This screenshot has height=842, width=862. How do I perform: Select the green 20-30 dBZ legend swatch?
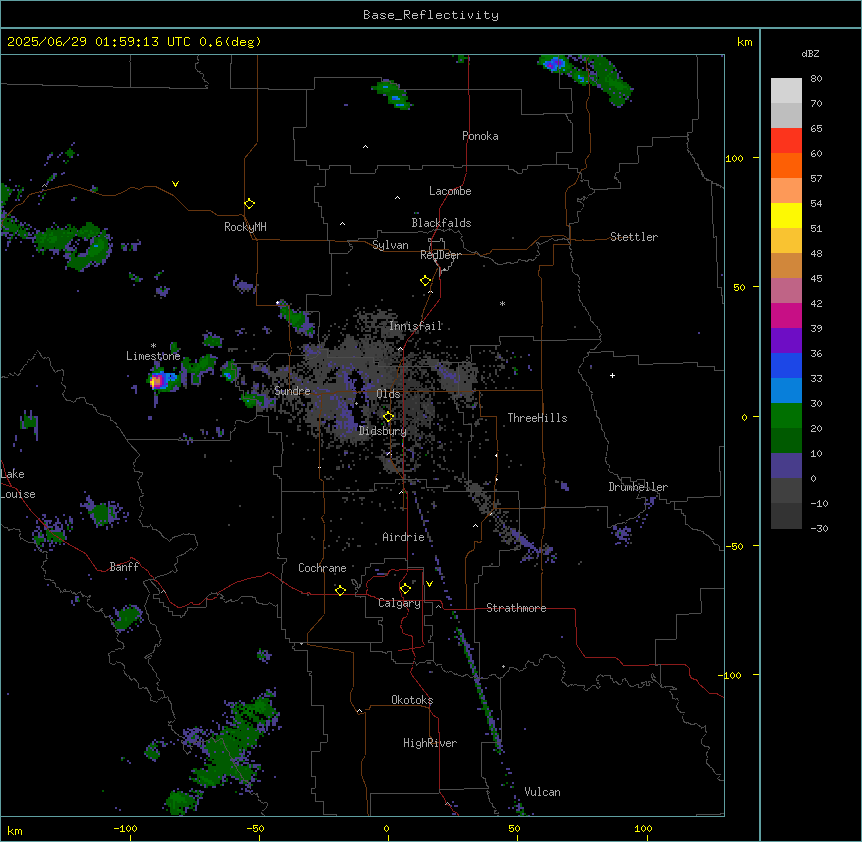786,416
